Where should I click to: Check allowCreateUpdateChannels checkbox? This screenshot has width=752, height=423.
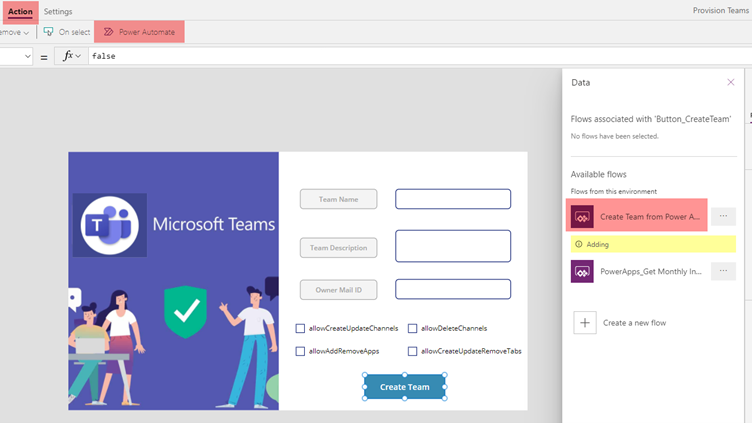click(x=300, y=329)
